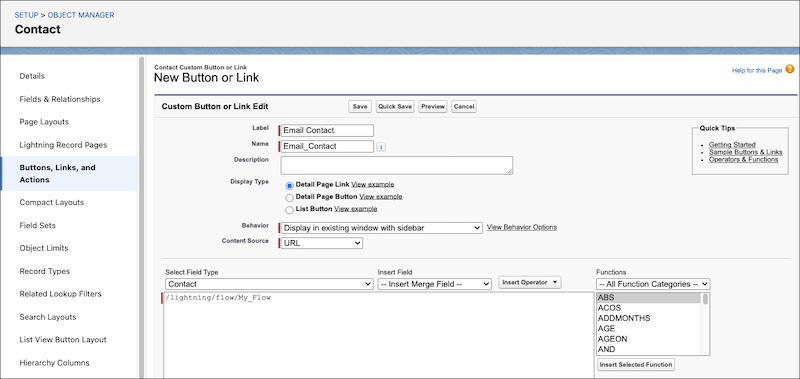Viewport: 800px width, 379px height.
Task: Click the Name input field
Action: coord(327,146)
